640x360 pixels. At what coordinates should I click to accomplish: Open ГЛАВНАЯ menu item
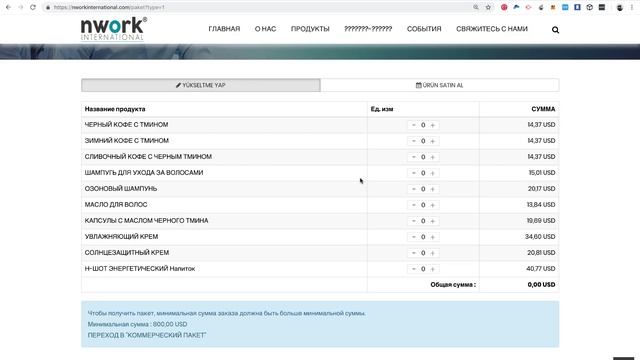(x=224, y=29)
